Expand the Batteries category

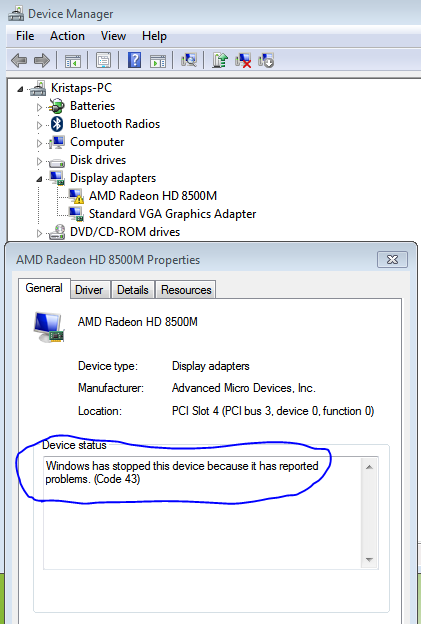[x=39, y=107]
